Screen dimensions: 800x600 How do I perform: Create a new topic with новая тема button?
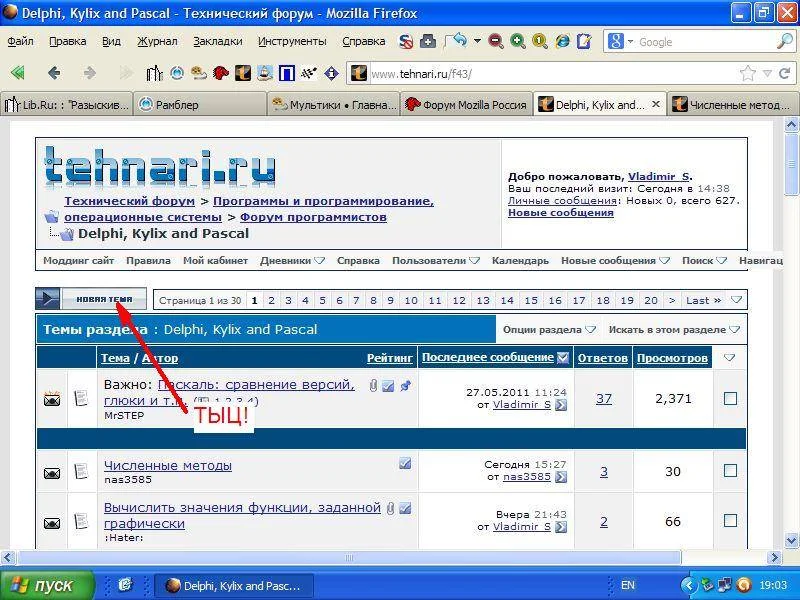click(91, 299)
